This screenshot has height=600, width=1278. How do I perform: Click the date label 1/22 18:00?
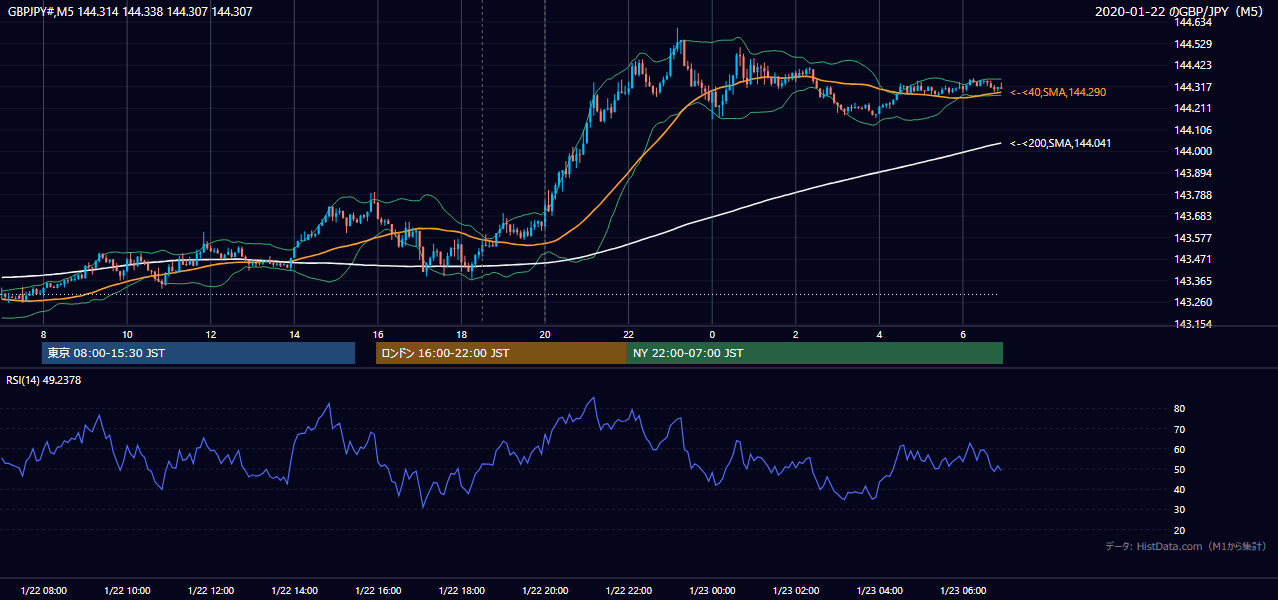(x=461, y=591)
